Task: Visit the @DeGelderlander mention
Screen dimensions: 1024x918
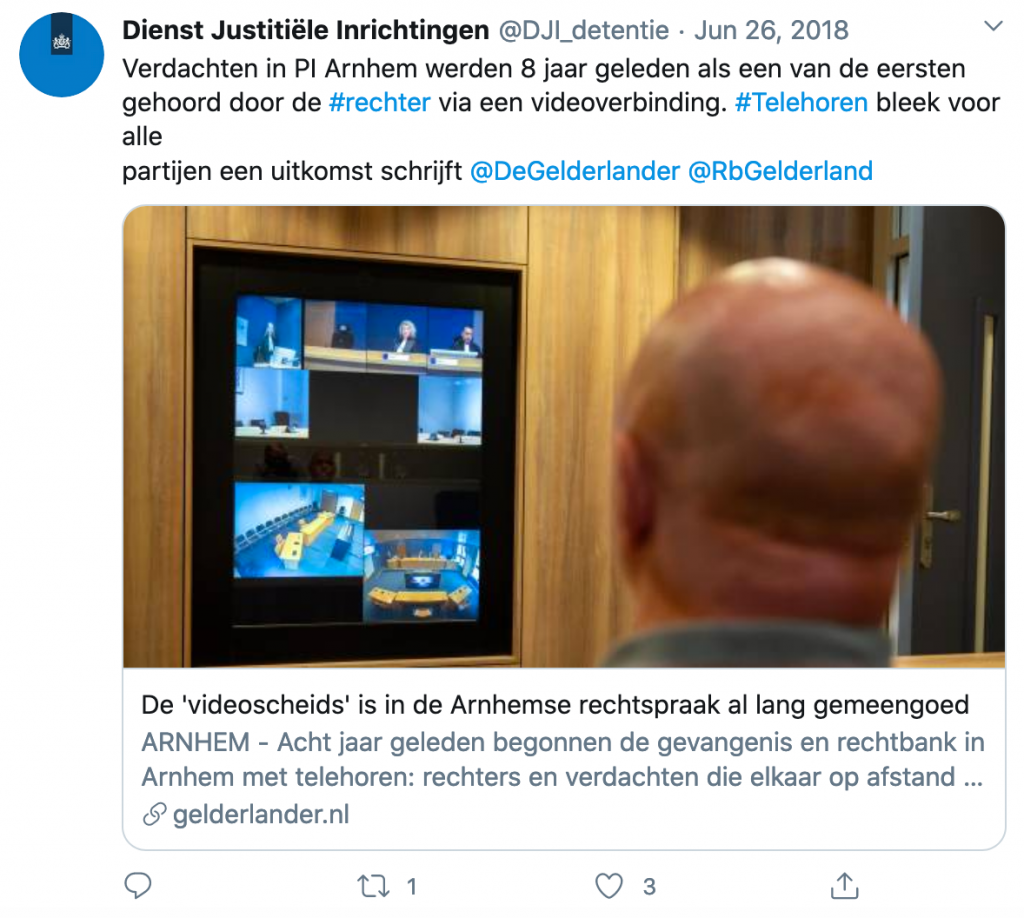Action: tap(575, 171)
